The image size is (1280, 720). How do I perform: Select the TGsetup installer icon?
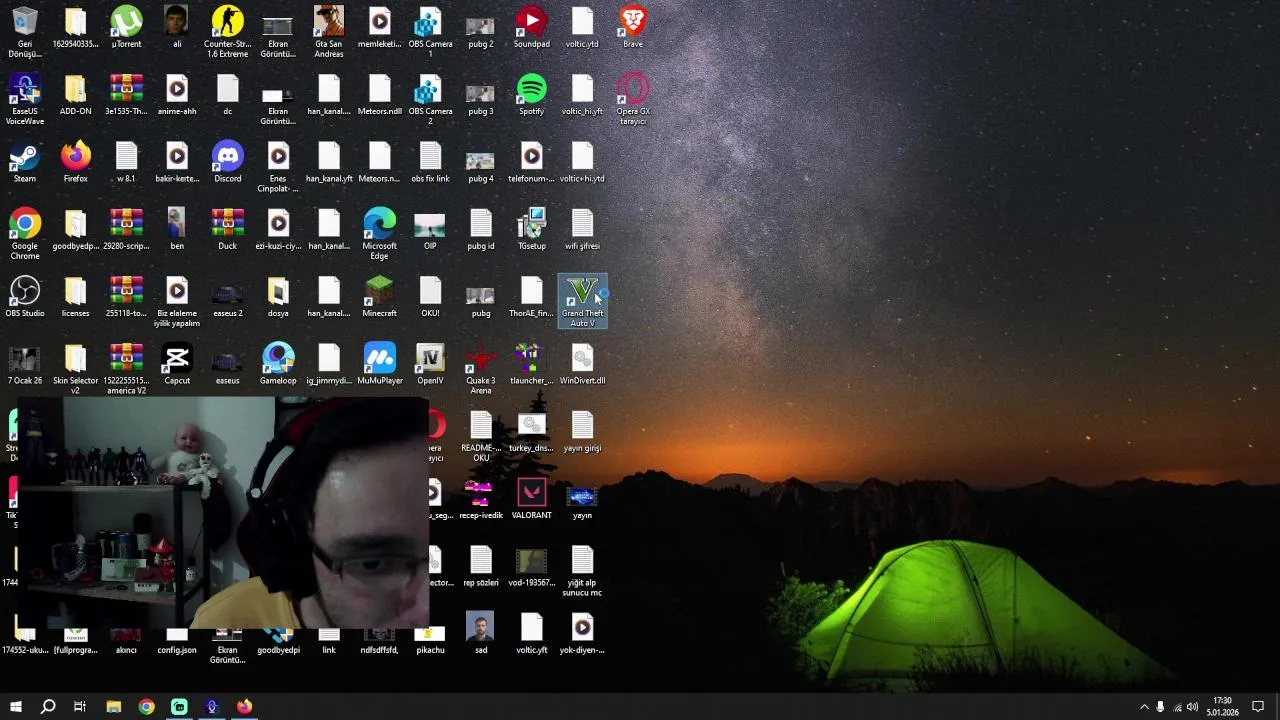coord(531,229)
